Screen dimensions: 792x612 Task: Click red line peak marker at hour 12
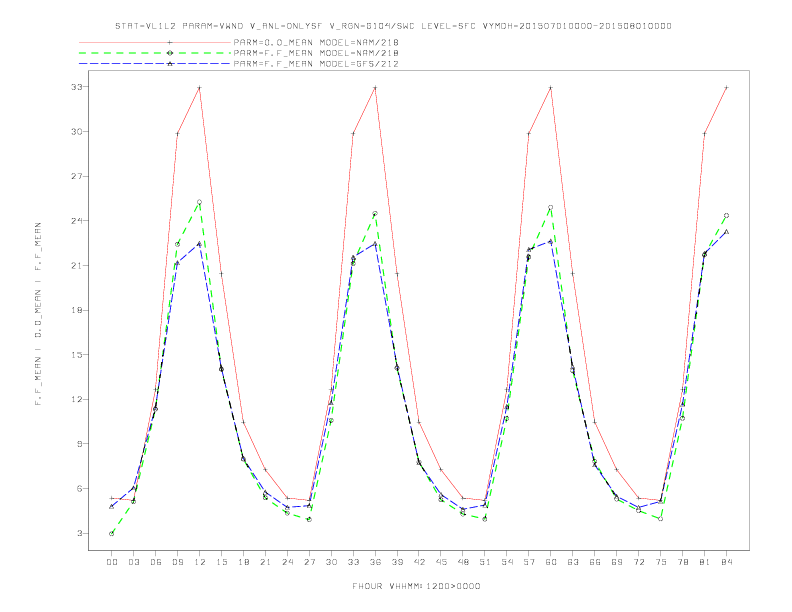pyautogui.click(x=200, y=88)
